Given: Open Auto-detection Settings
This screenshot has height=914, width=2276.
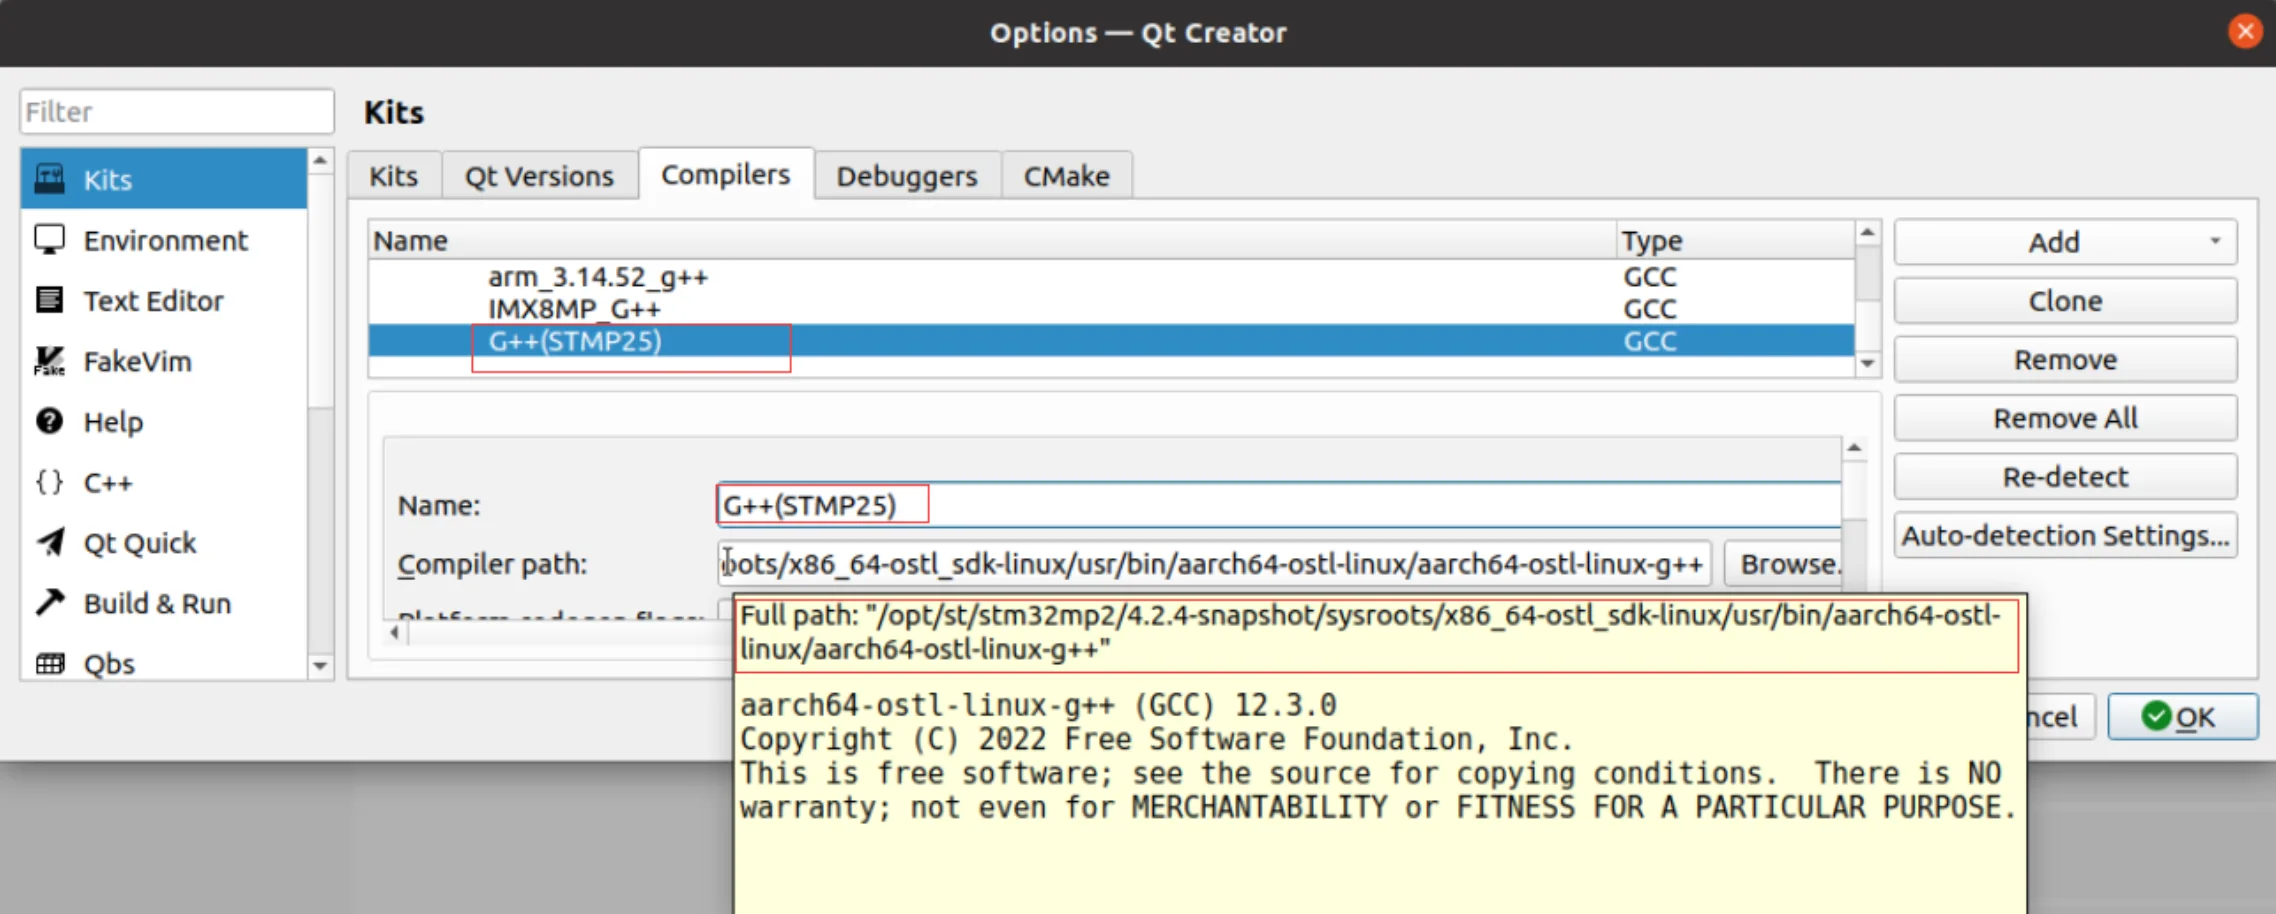Looking at the screenshot, I should (2065, 536).
